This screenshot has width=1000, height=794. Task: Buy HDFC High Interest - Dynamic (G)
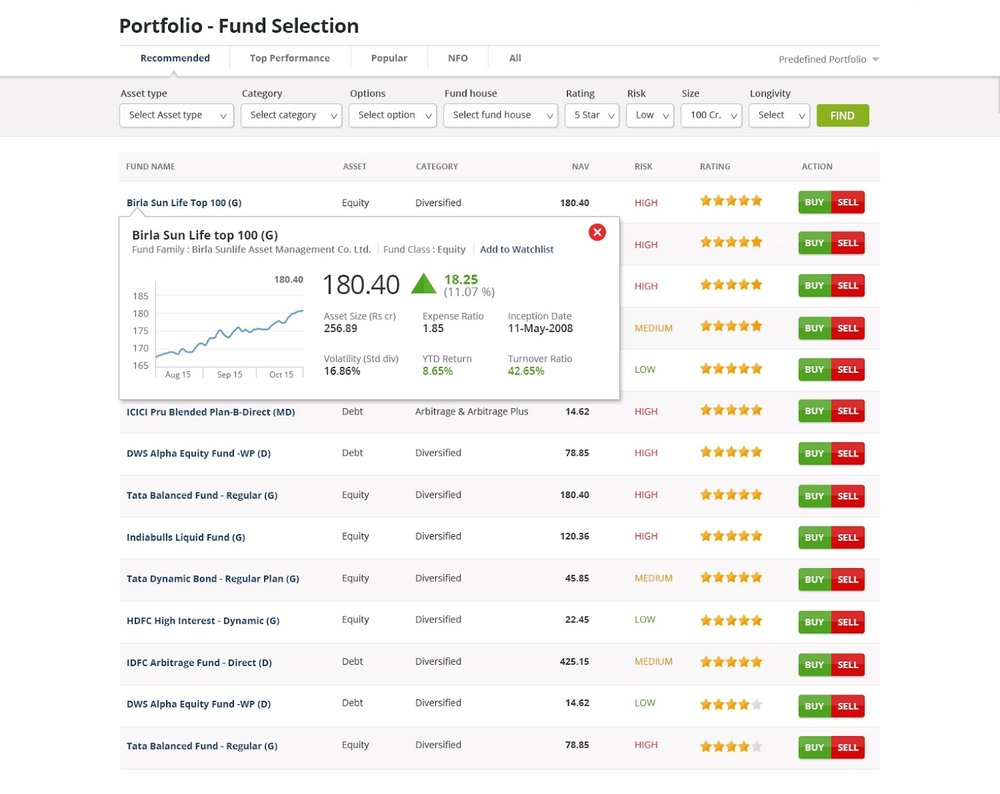[x=814, y=622]
